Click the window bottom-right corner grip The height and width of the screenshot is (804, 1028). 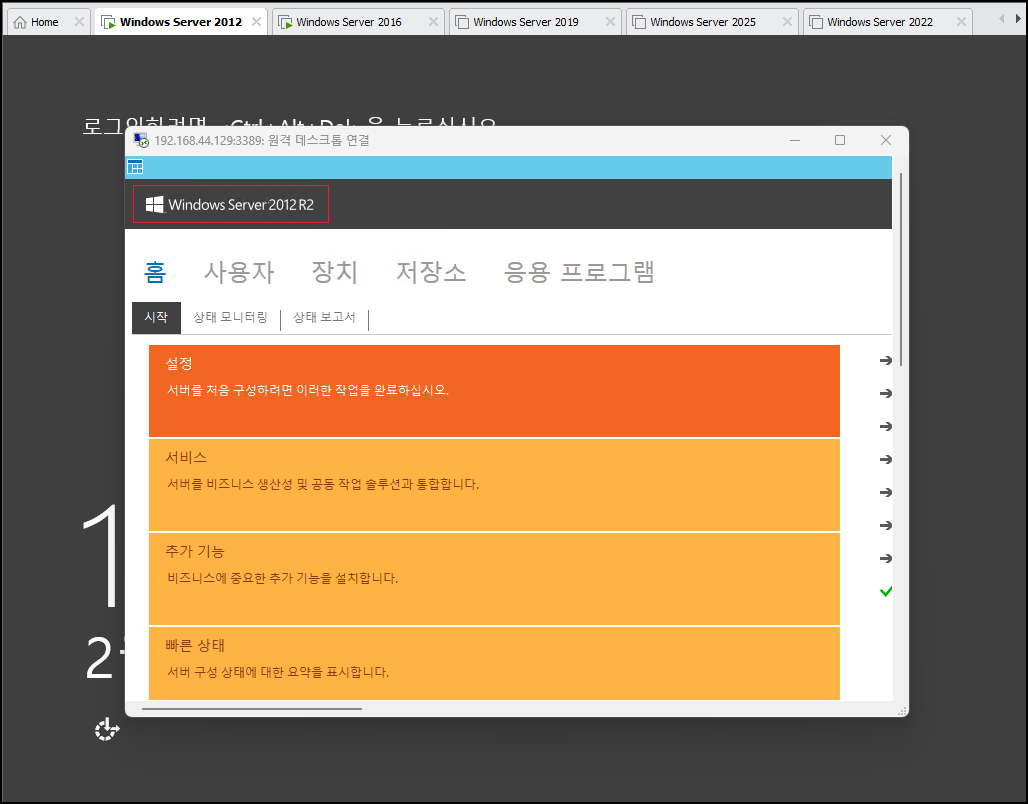903,711
